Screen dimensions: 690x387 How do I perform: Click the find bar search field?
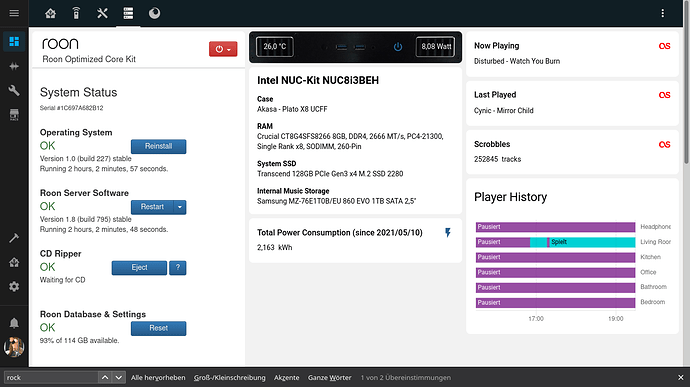tap(51, 377)
